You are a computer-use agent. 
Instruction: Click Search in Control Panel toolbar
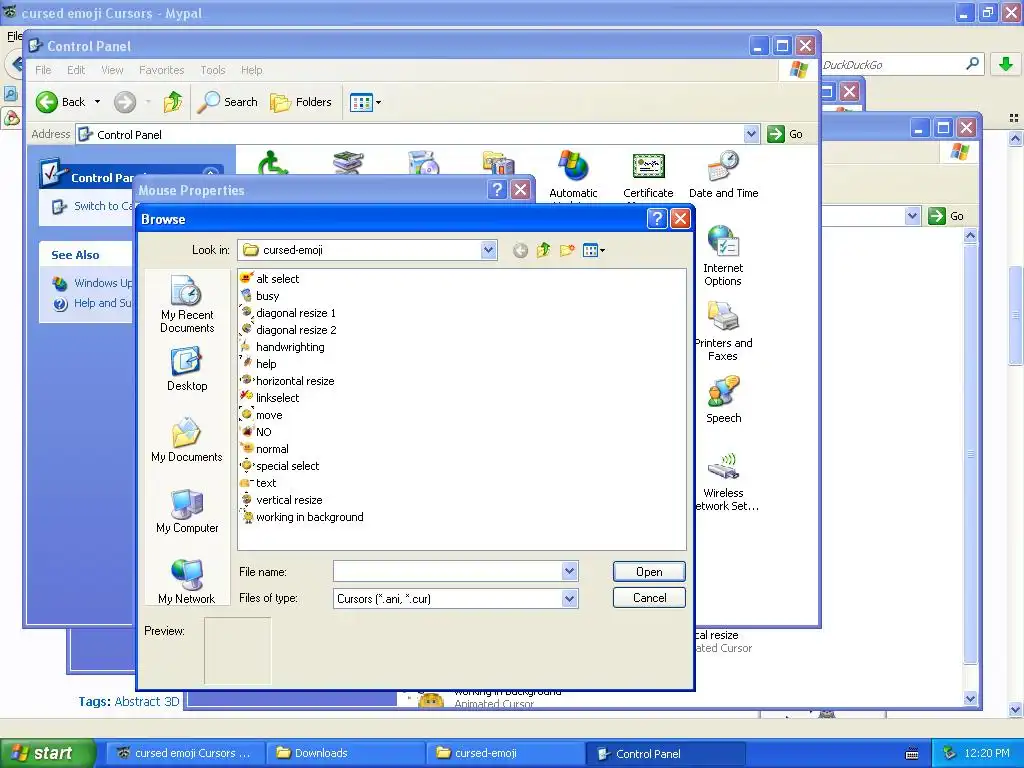pyautogui.click(x=227, y=102)
